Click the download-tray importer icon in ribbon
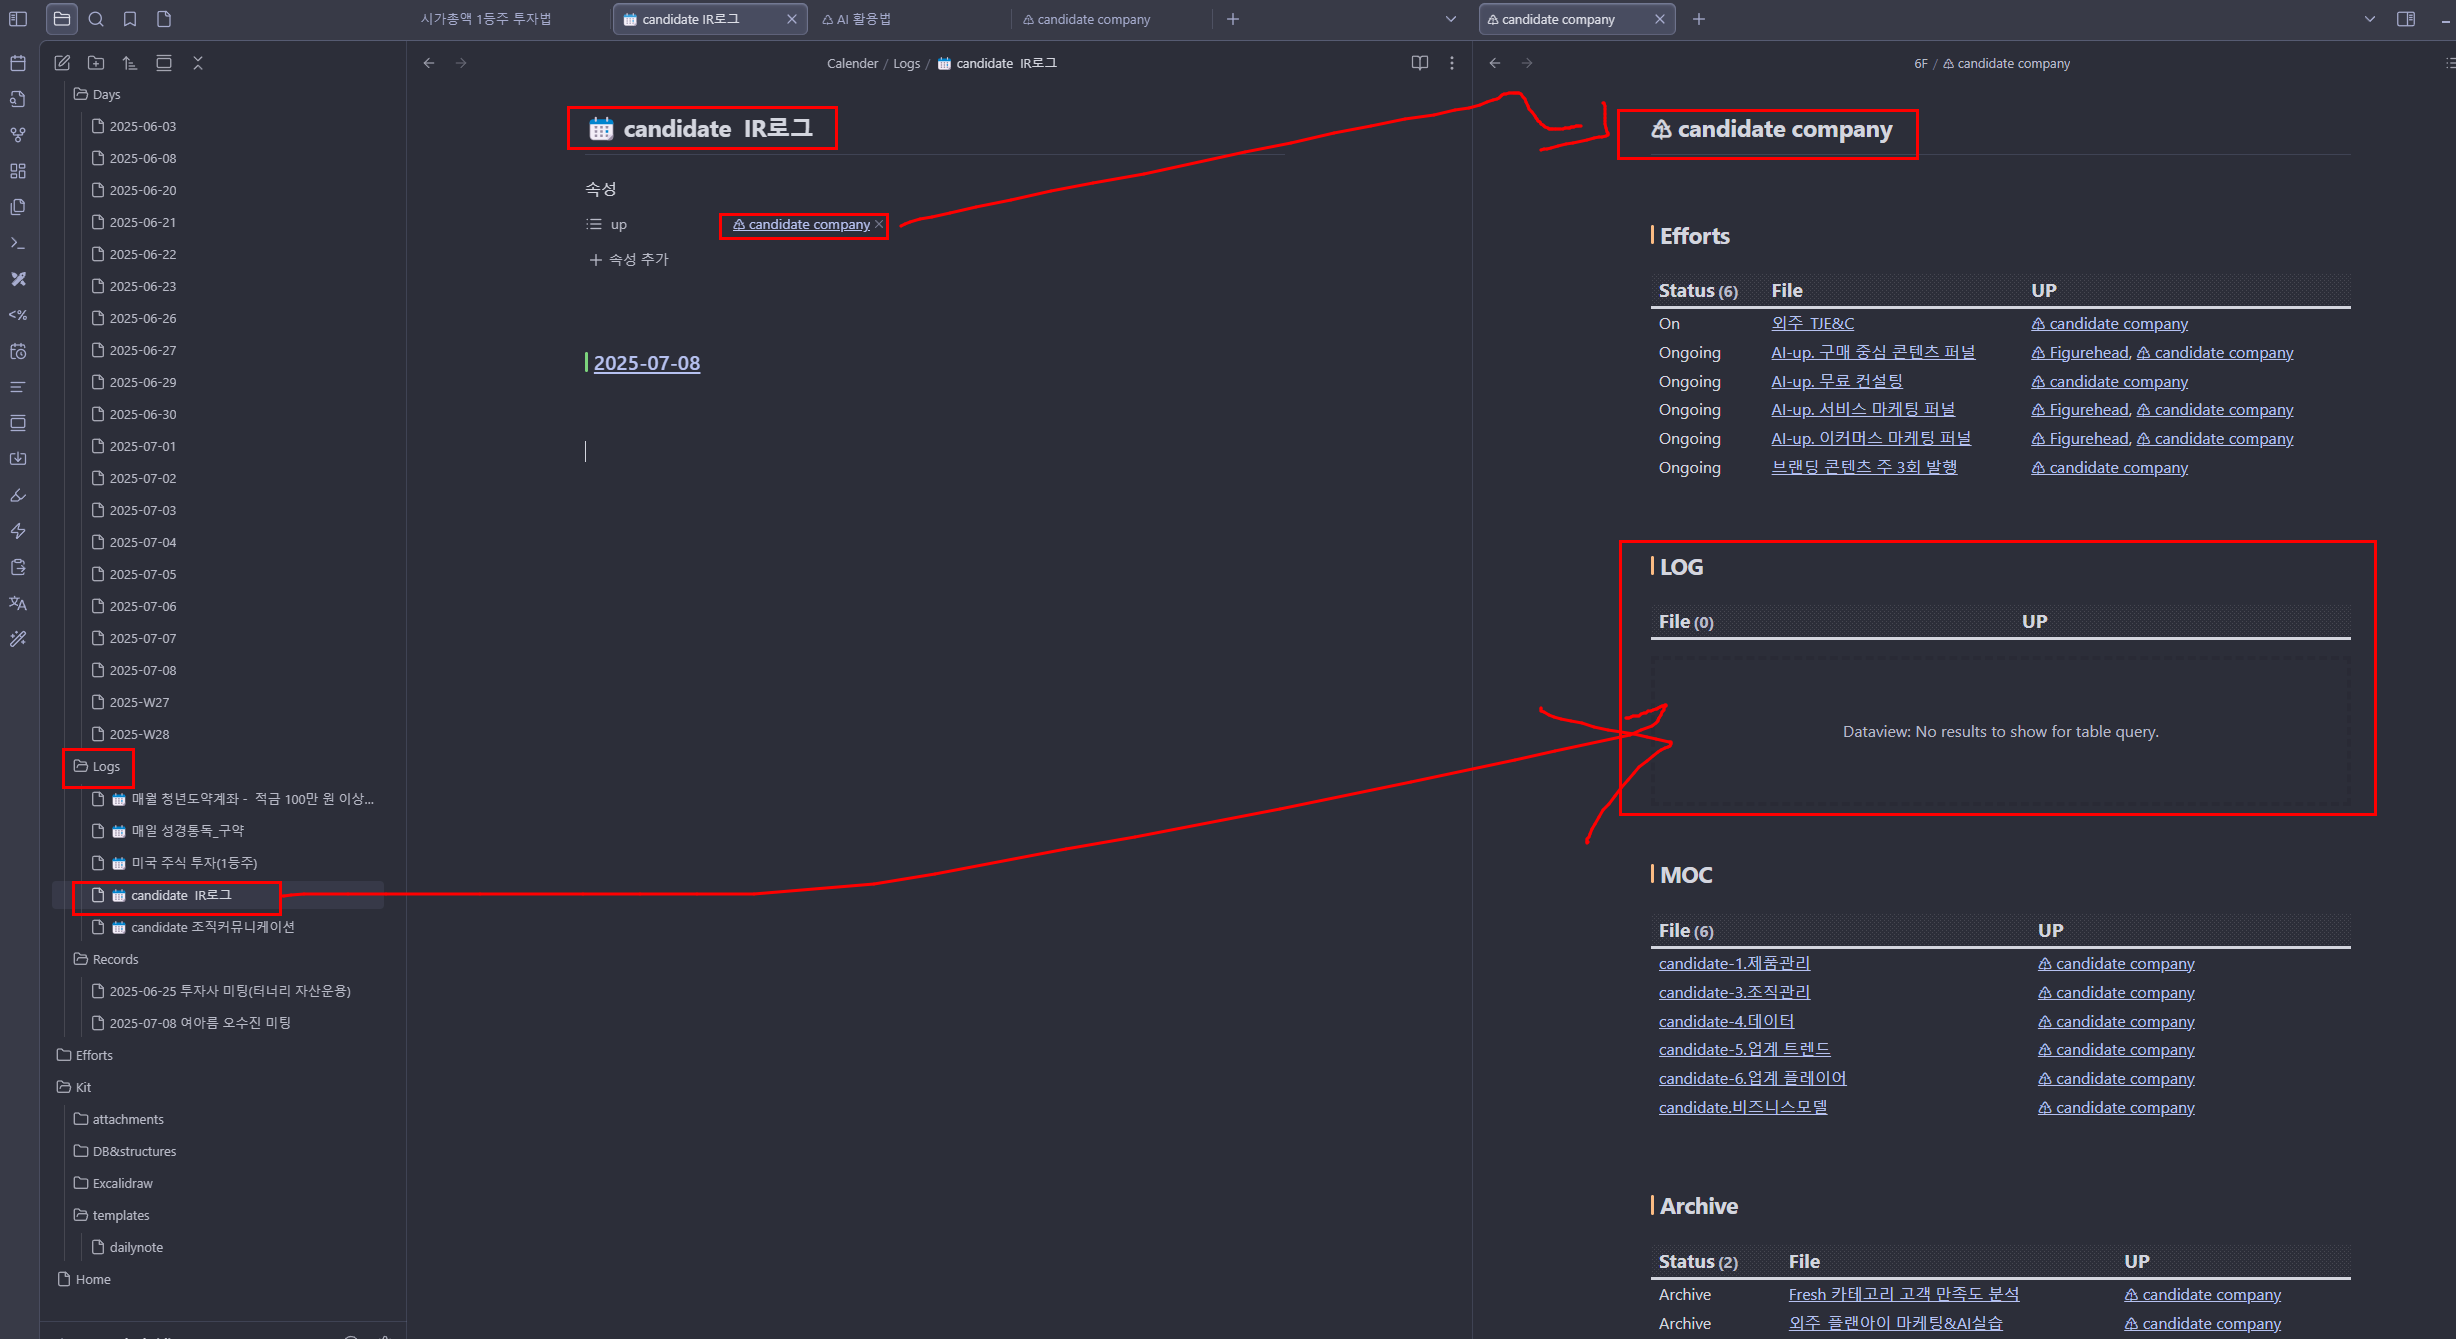 click(18, 459)
